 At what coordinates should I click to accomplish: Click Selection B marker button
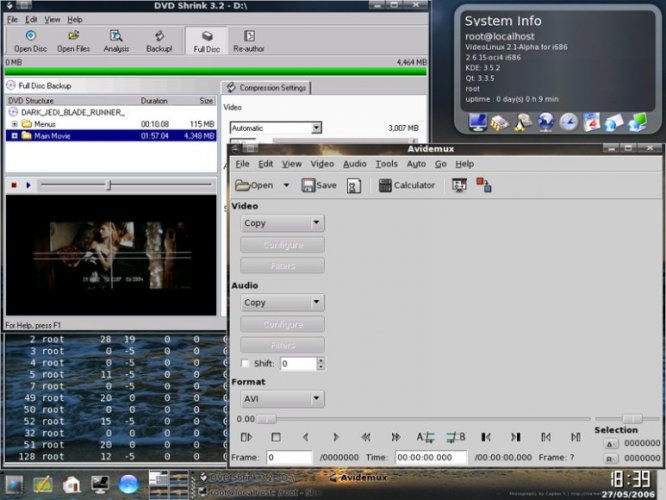tap(610, 459)
